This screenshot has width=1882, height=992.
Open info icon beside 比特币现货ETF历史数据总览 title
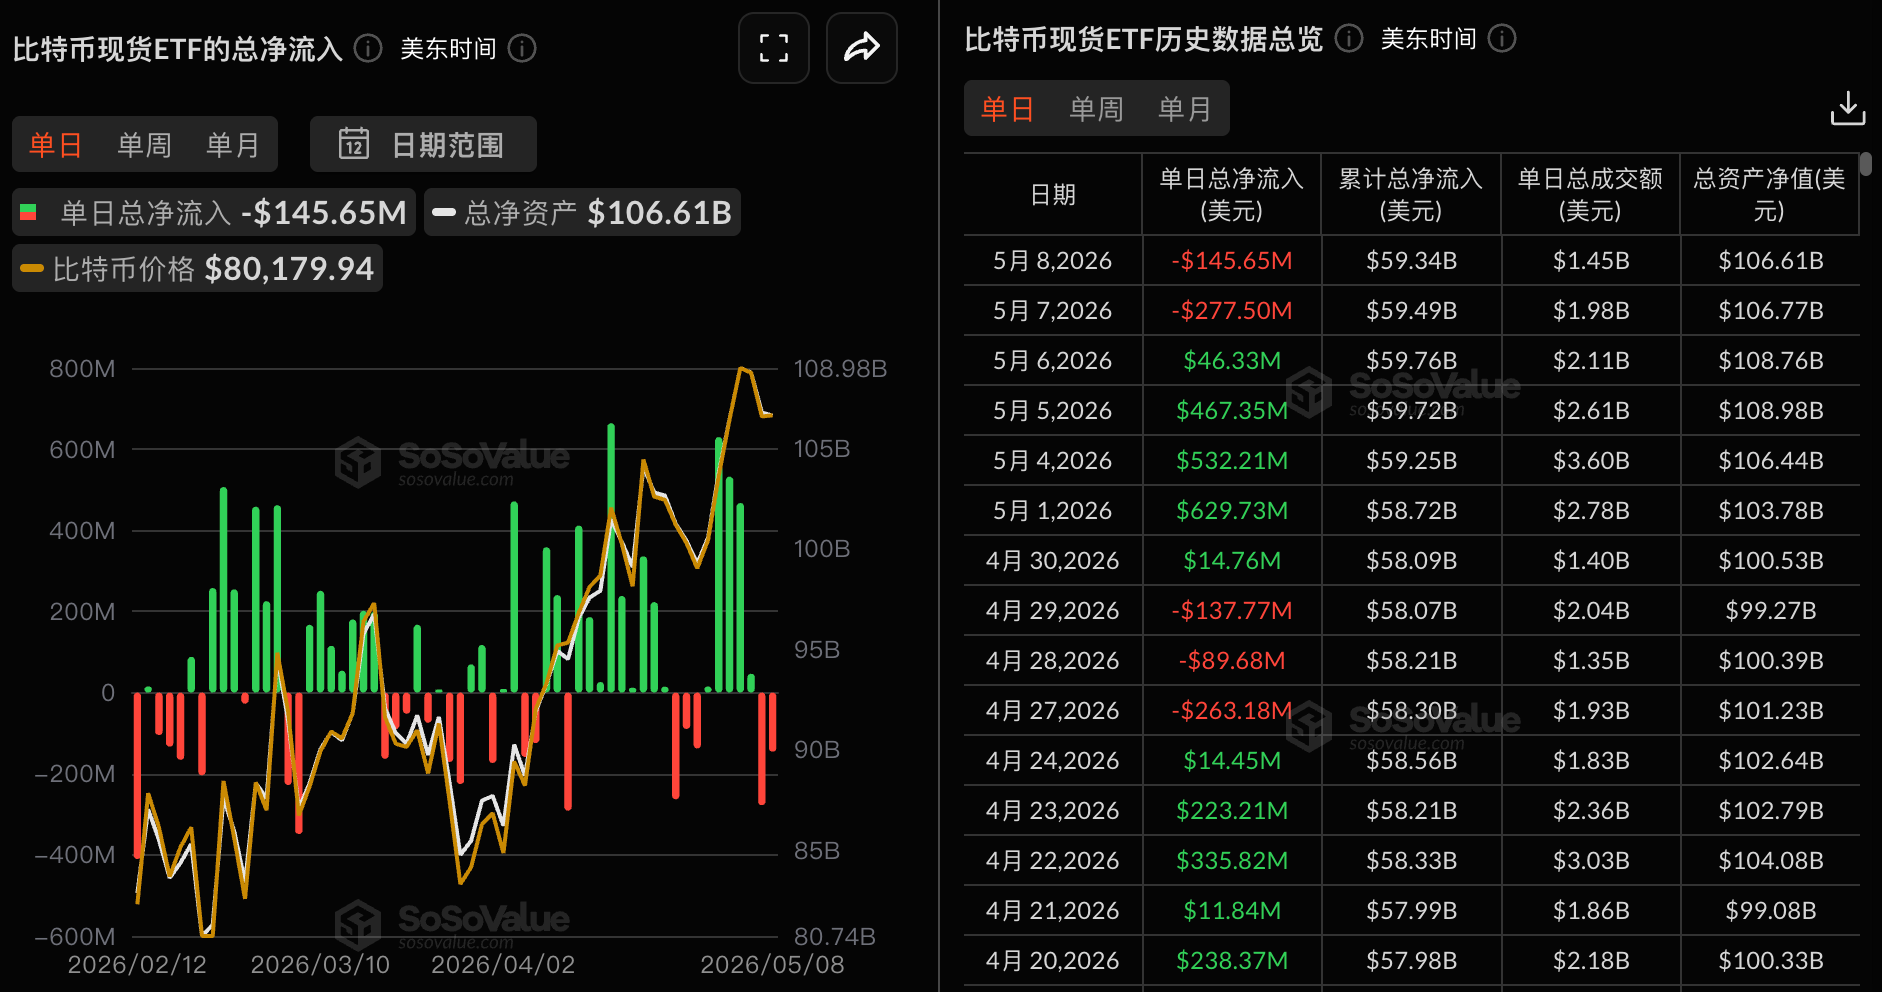click(x=1349, y=38)
